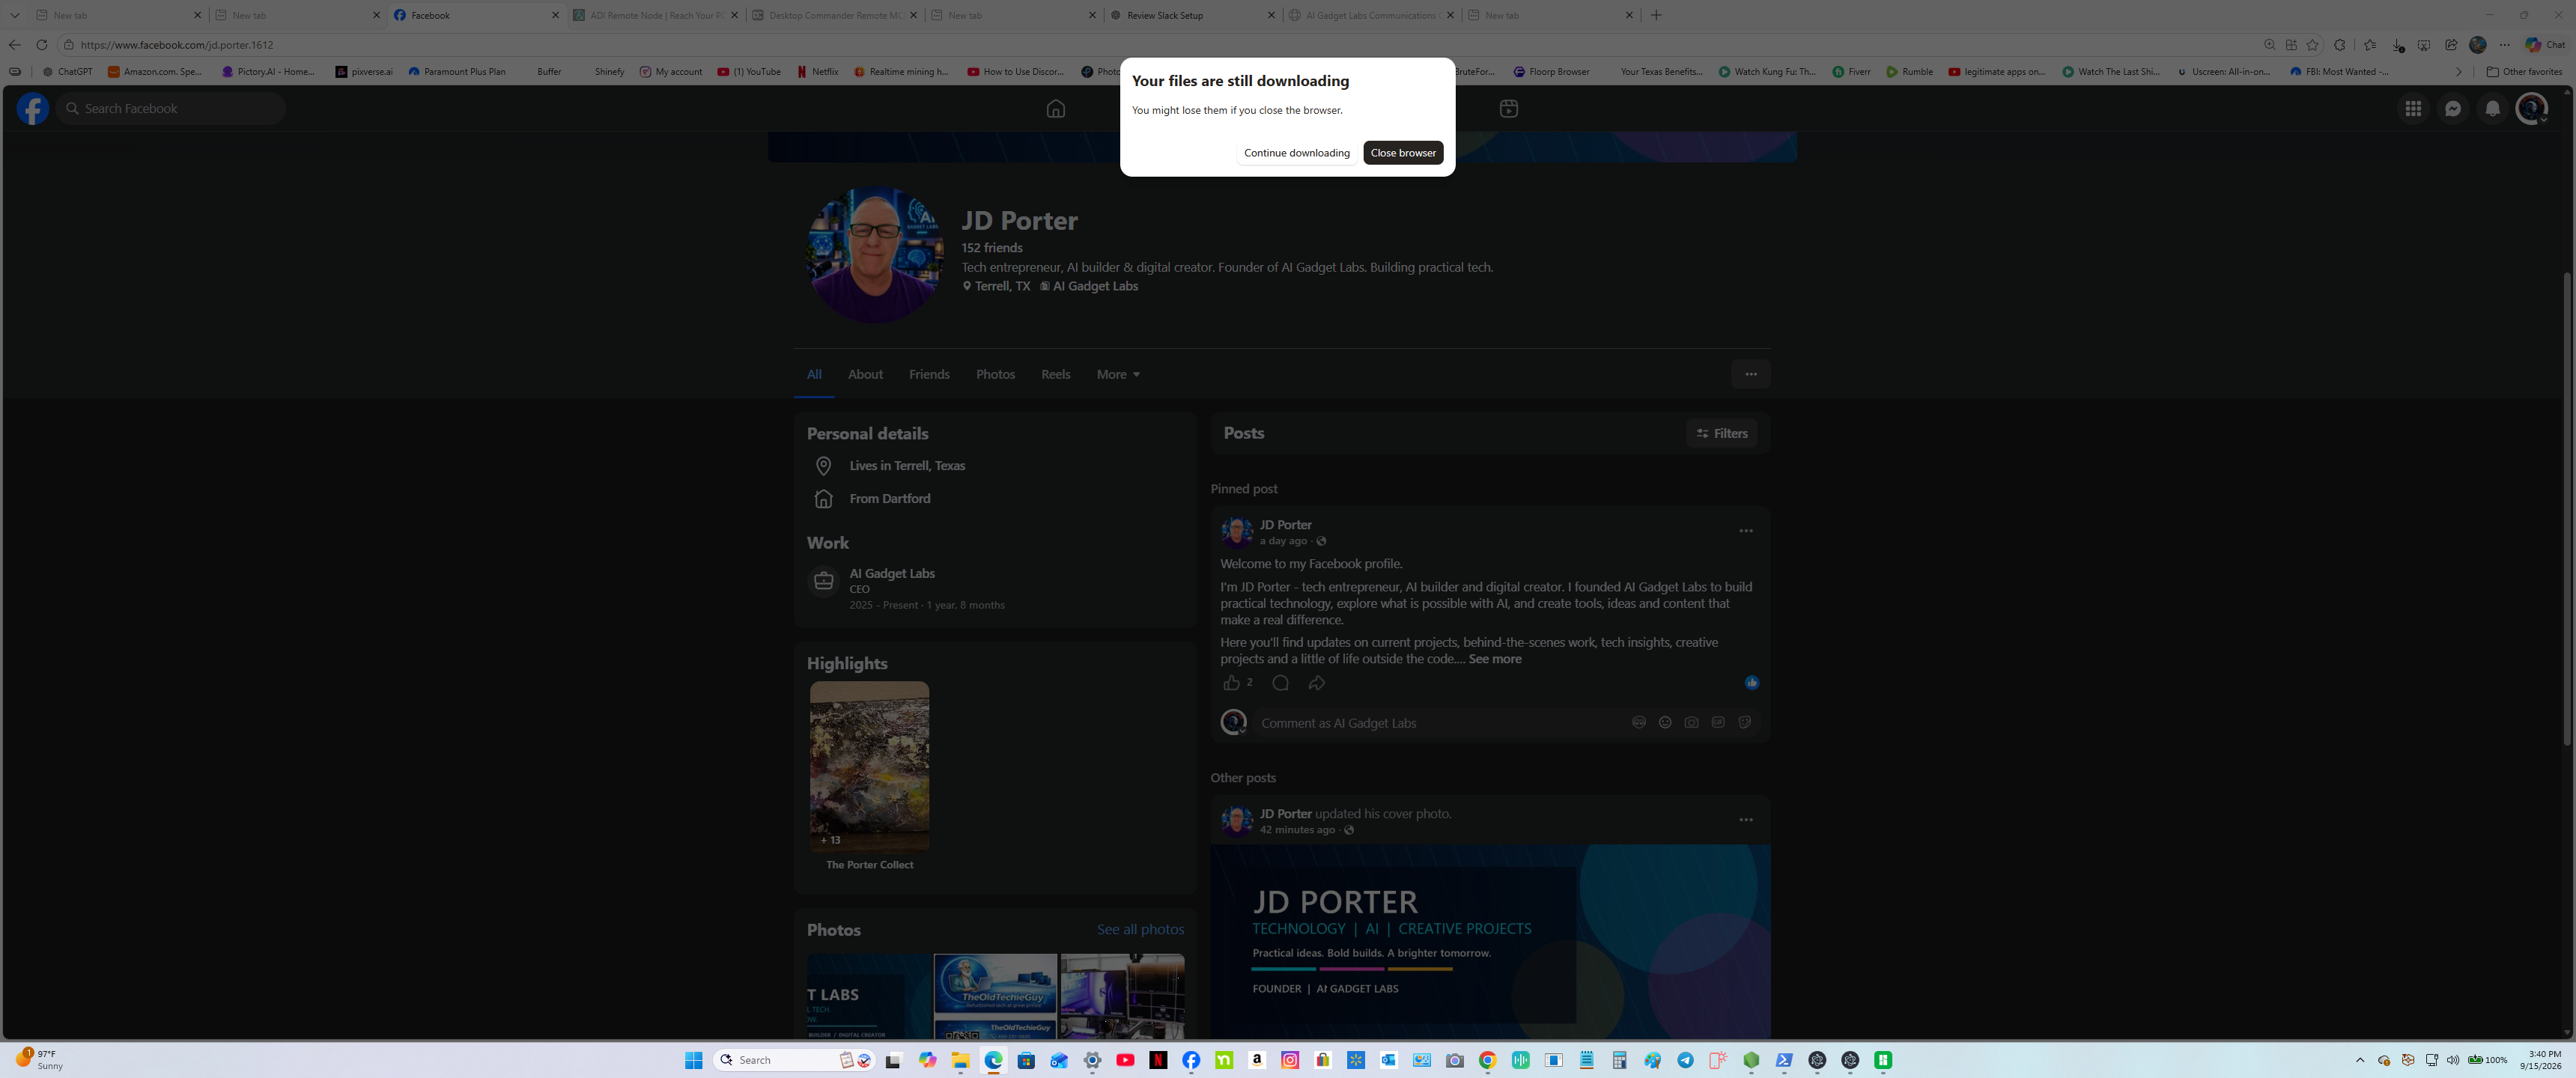
Task: Click the Search Facebook field
Action: pyautogui.click(x=171, y=108)
